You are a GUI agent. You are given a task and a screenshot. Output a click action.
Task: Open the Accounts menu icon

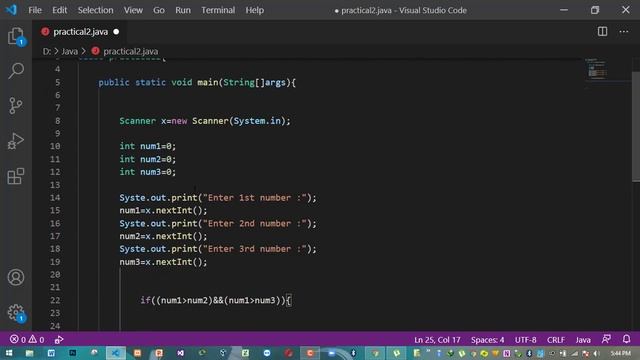tap(16, 278)
